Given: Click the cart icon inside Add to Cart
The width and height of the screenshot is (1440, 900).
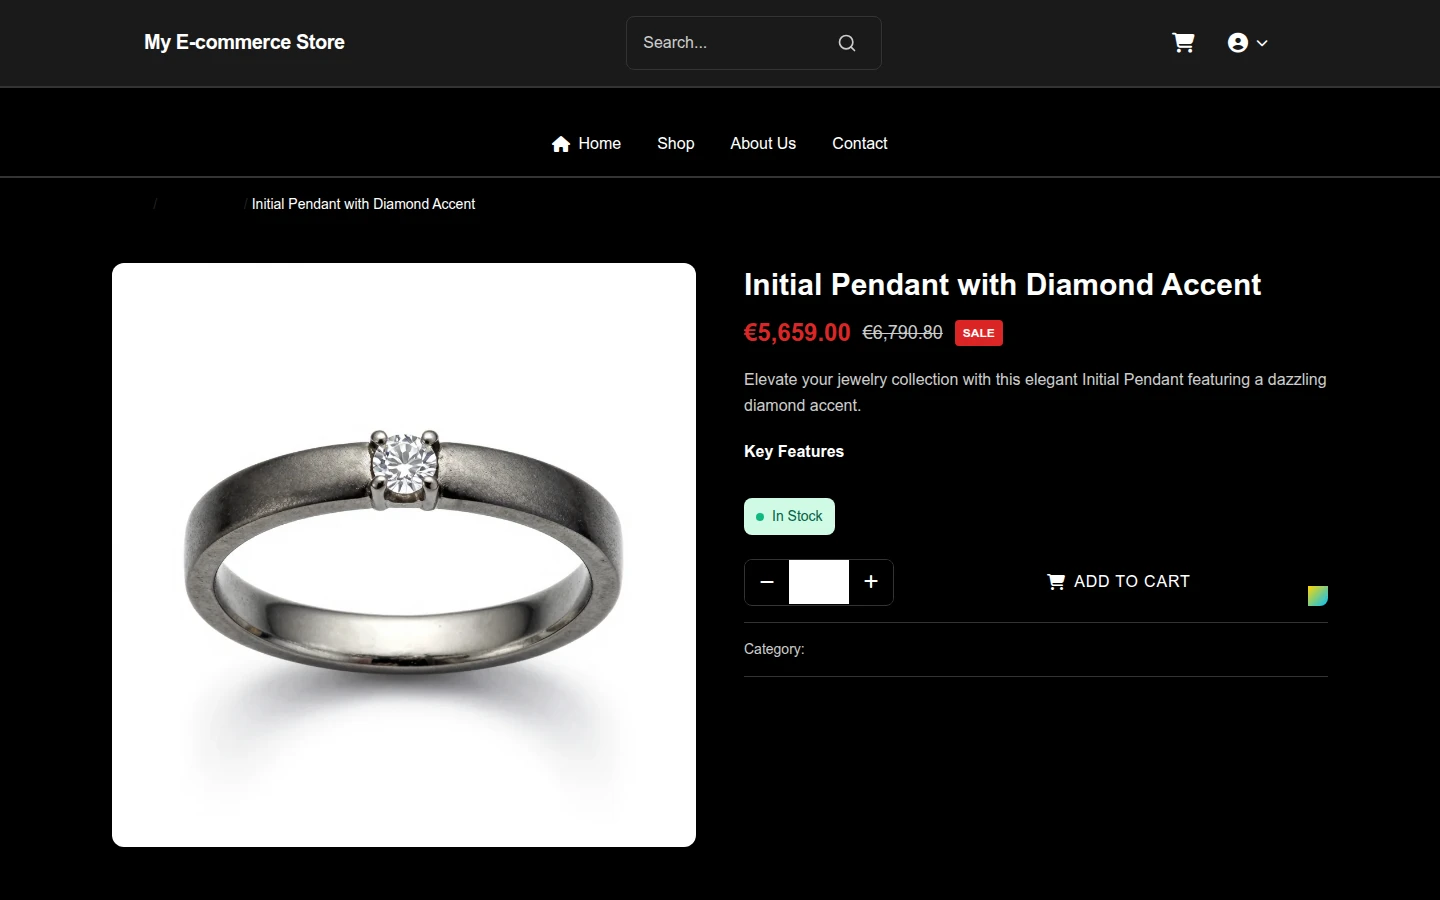Looking at the screenshot, I should [1056, 582].
